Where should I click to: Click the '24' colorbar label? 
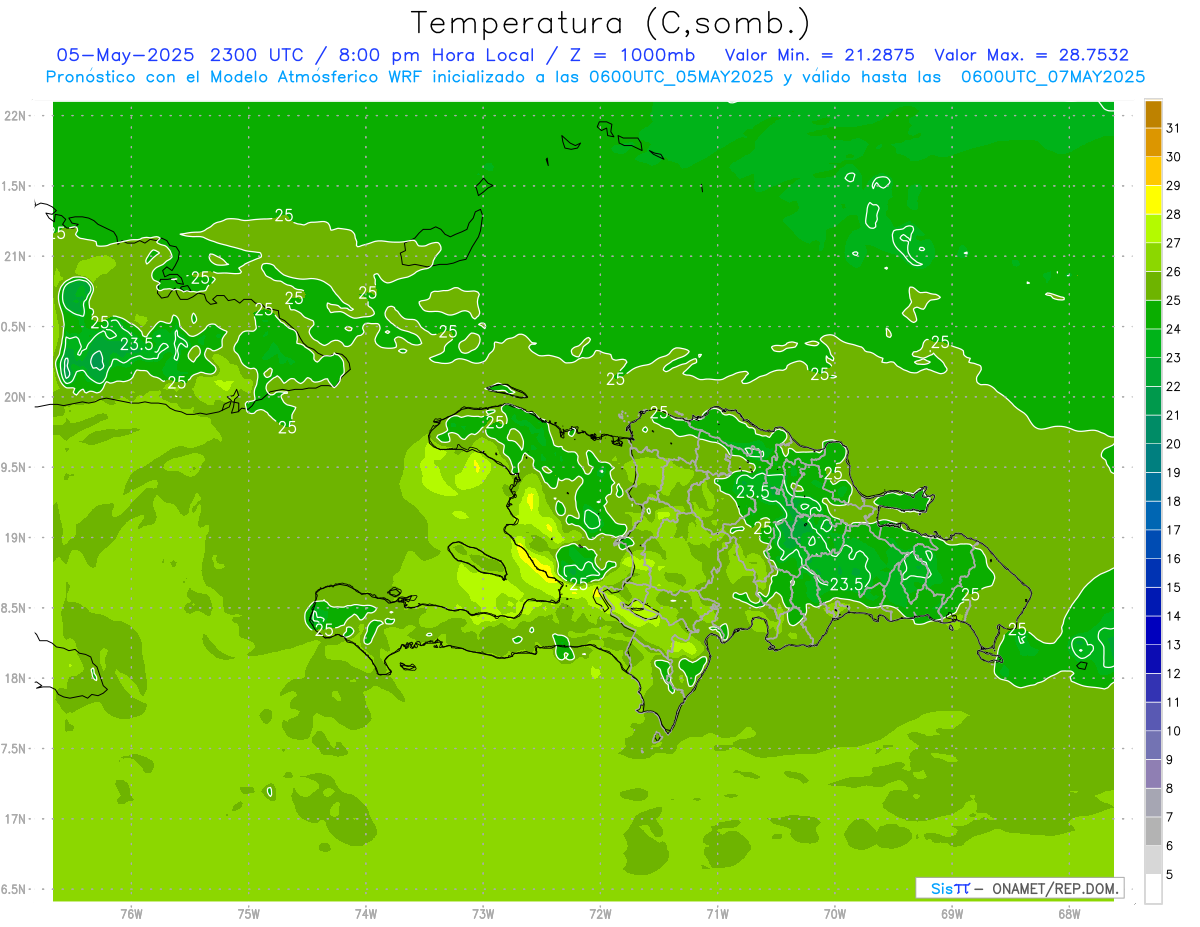click(1174, 329)
